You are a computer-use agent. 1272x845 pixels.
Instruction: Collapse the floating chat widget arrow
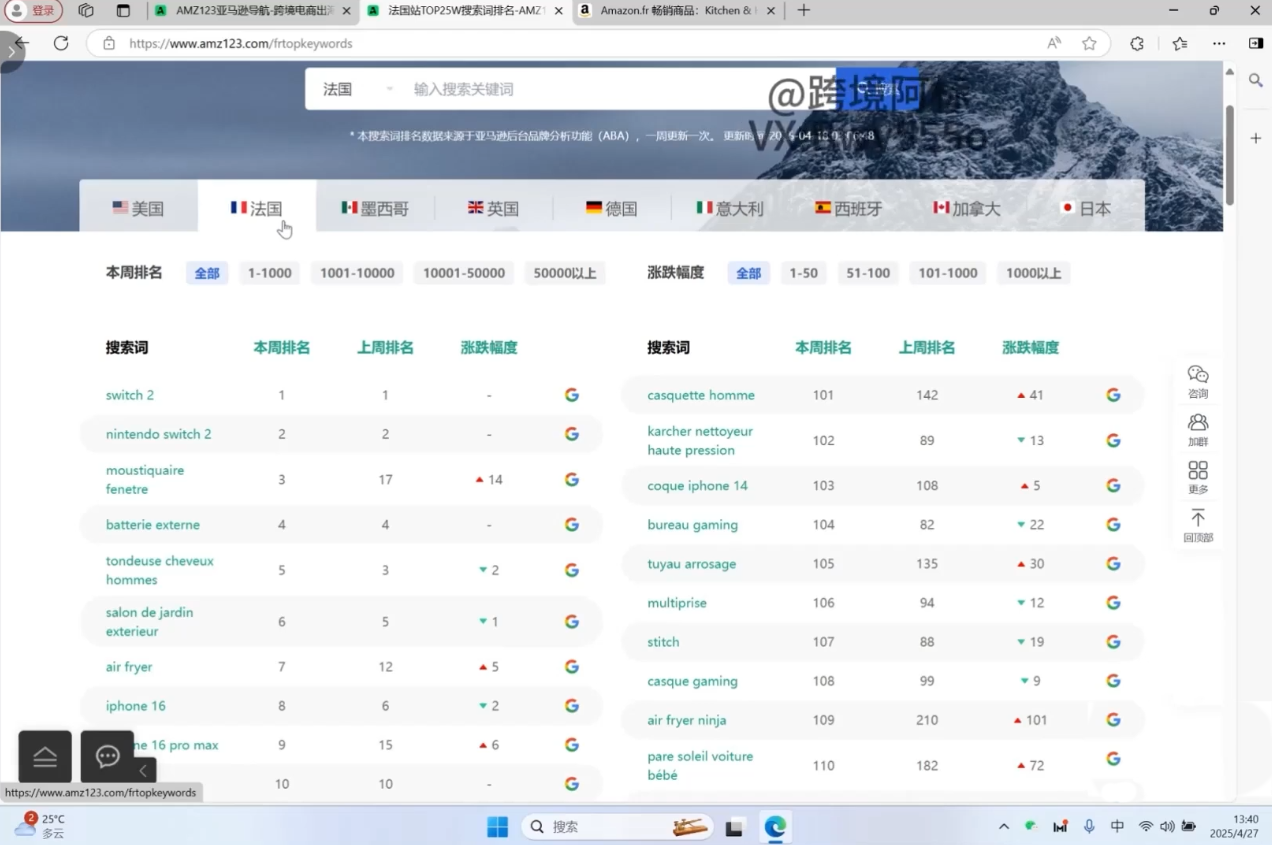pos(143,770)
